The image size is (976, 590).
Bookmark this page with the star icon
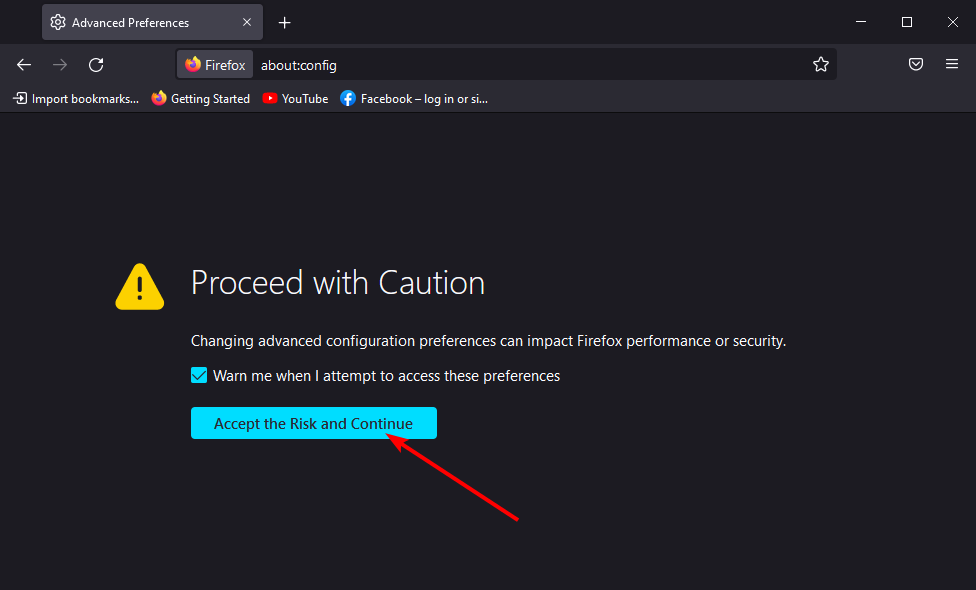coord(820,64)
